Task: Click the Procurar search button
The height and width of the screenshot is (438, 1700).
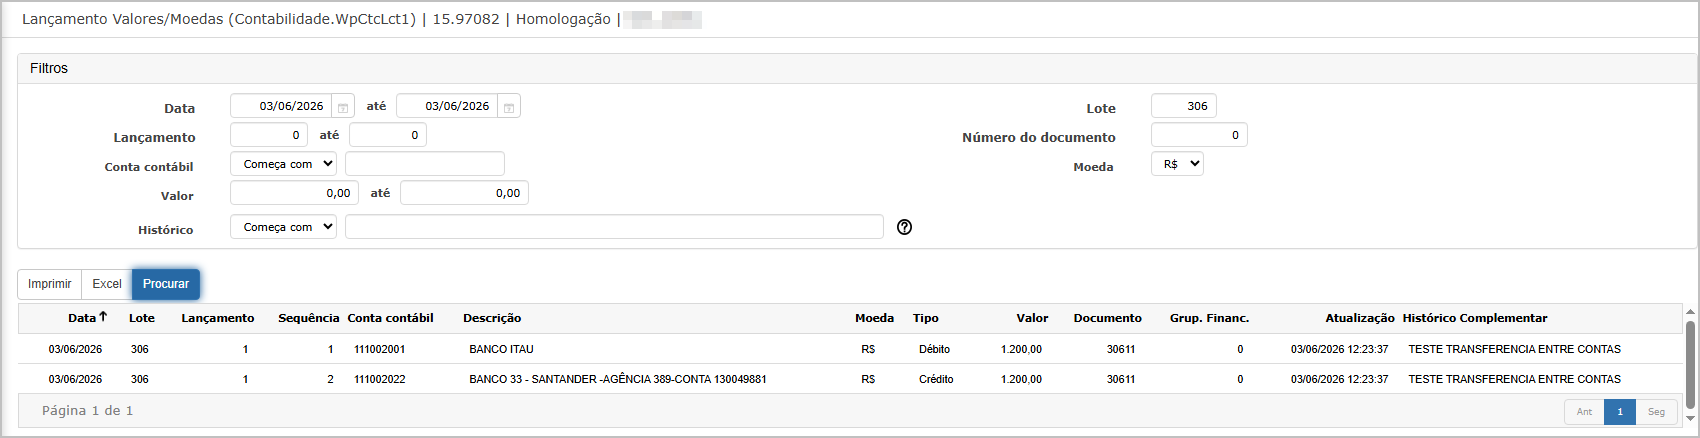Action: point(166,284)
